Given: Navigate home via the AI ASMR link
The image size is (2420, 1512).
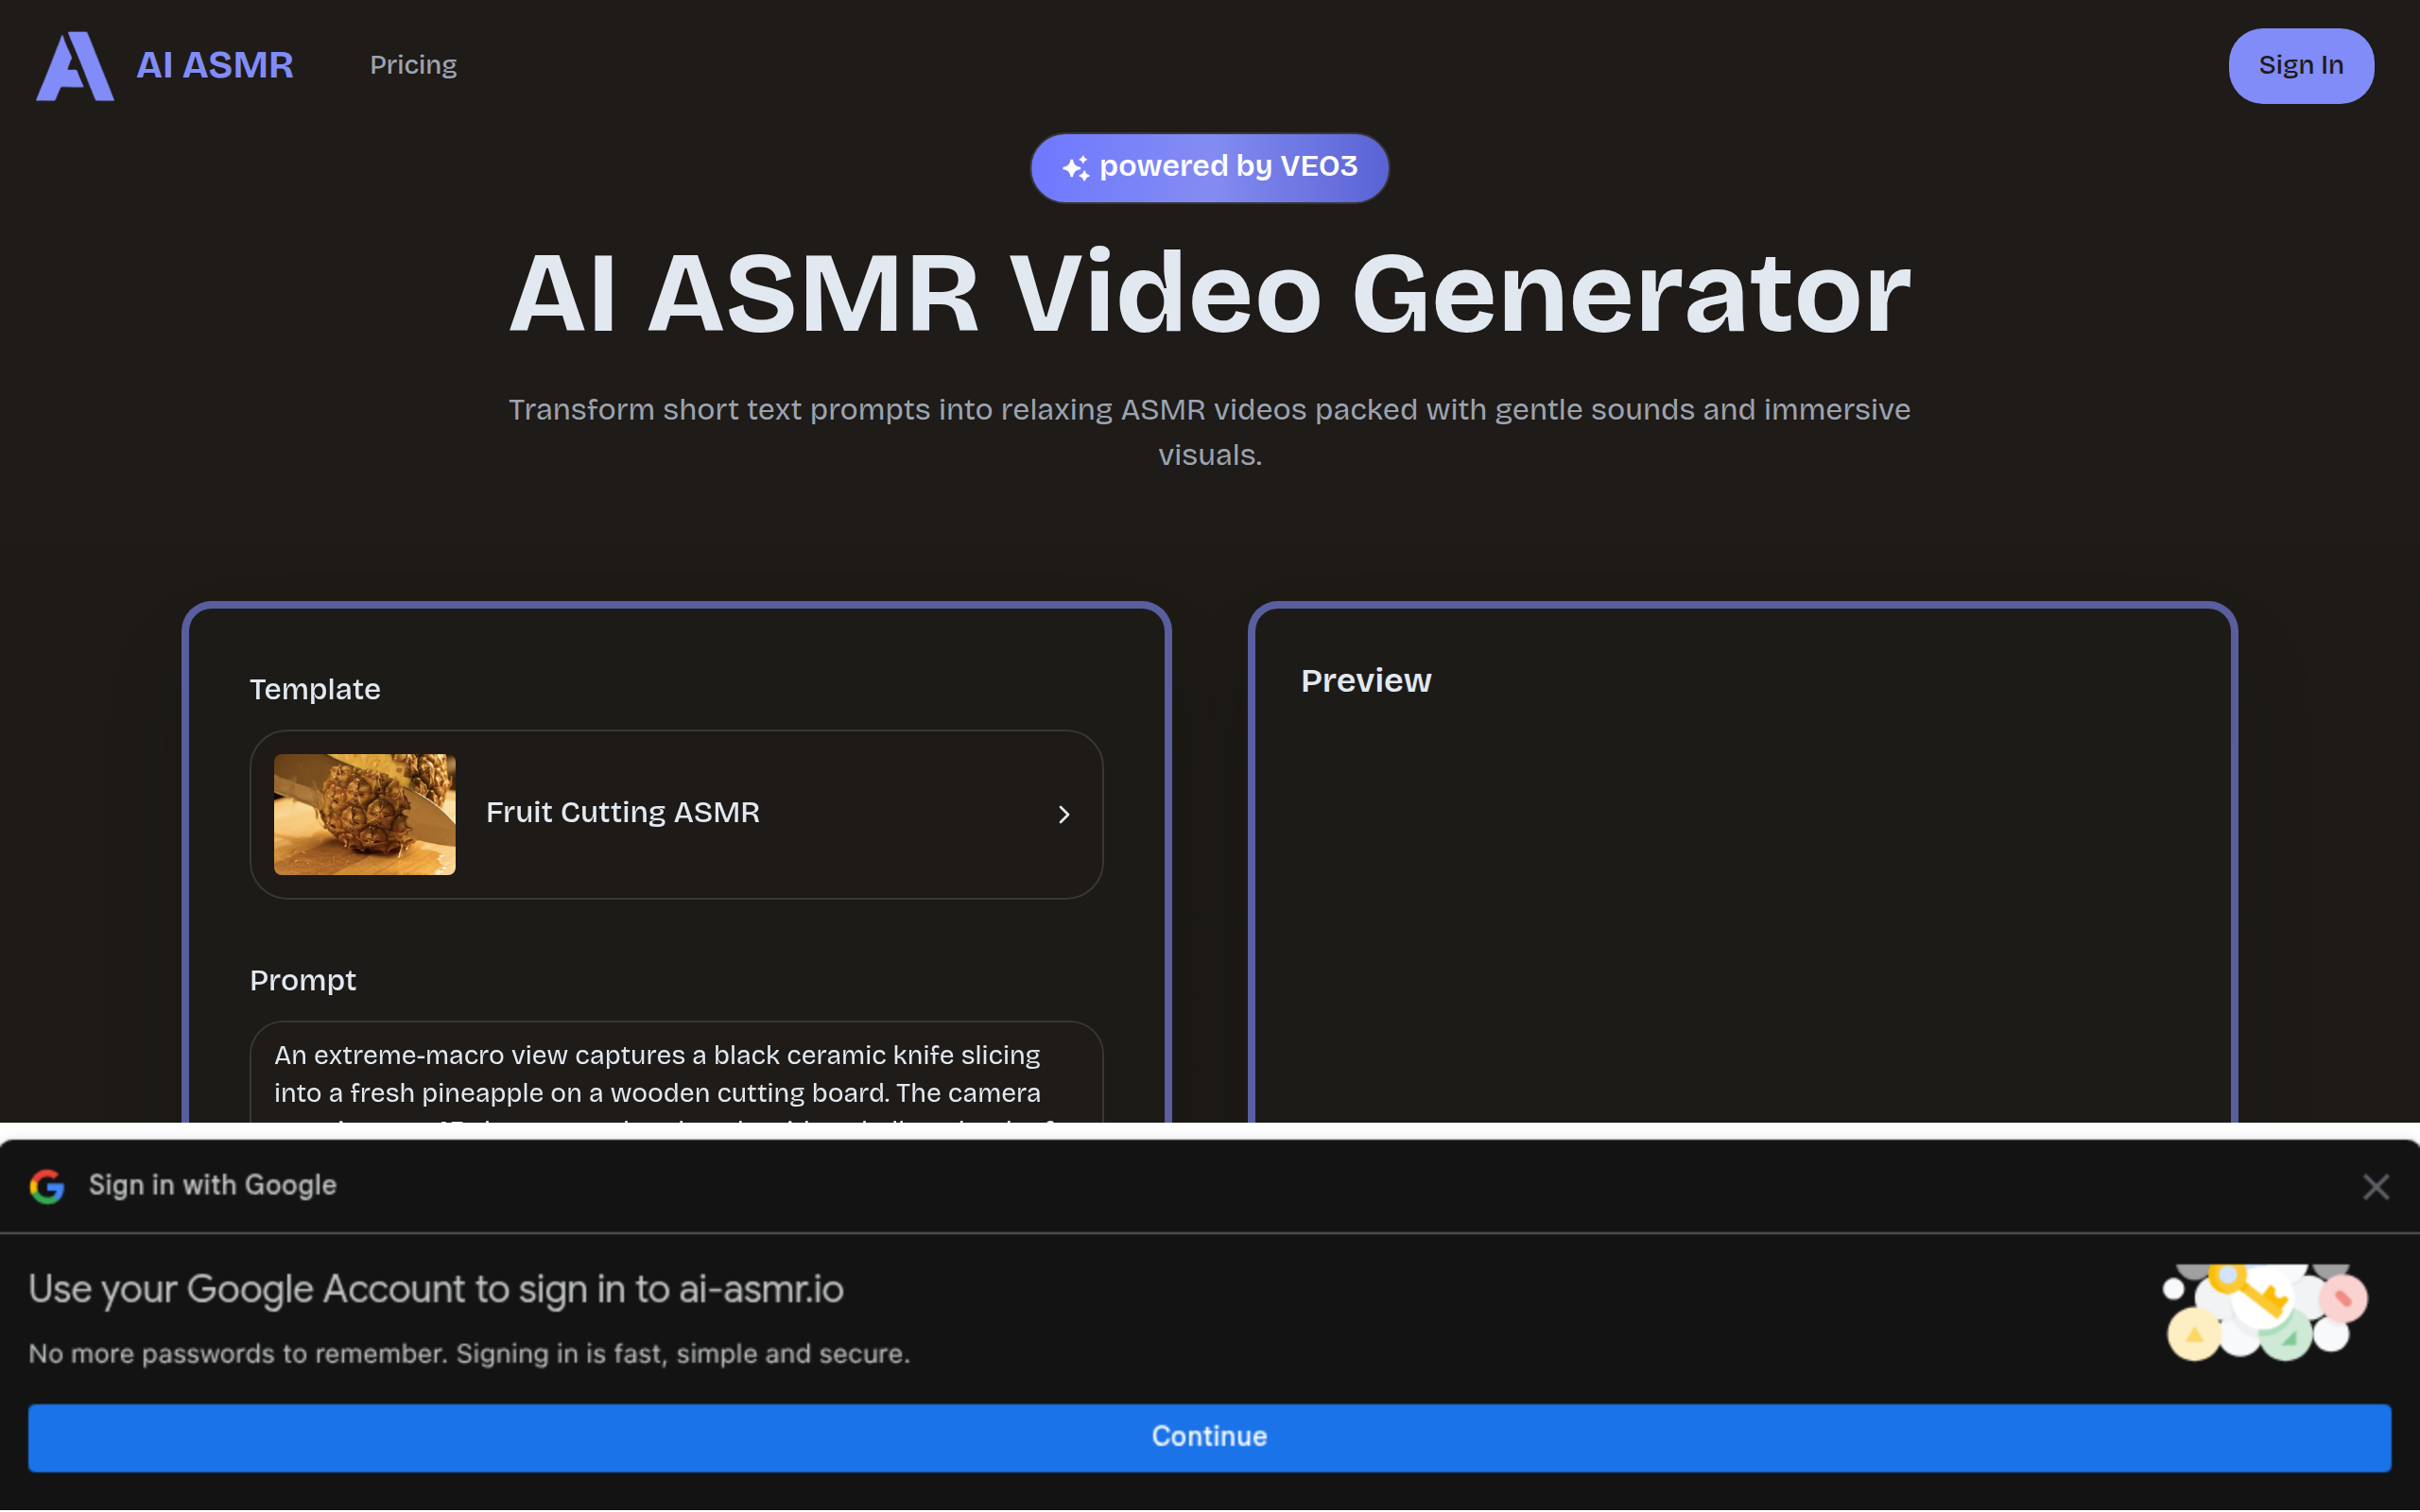Looking at the screenshot, I should tap(214, 66).
